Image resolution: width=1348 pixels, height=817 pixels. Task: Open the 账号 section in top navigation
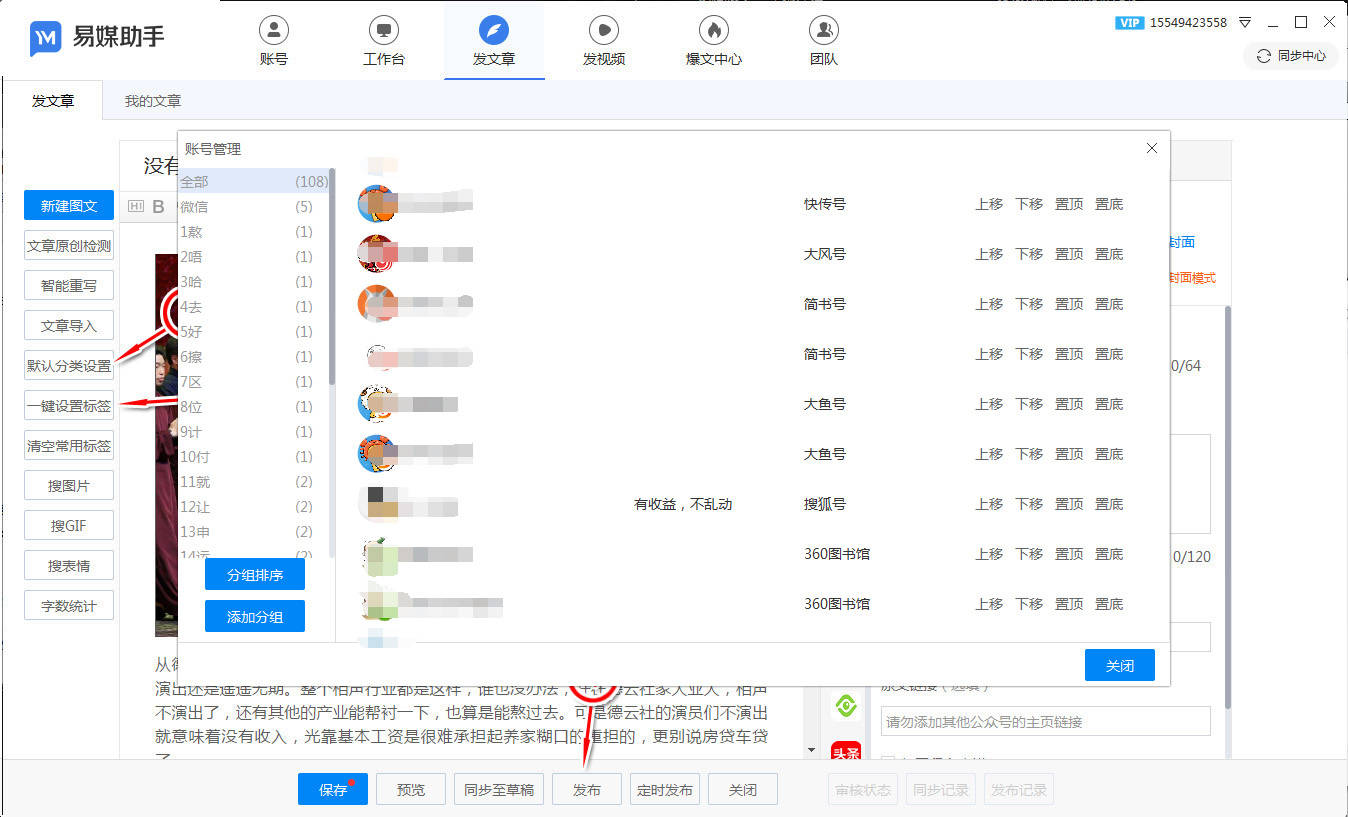[x=273, y=41]
